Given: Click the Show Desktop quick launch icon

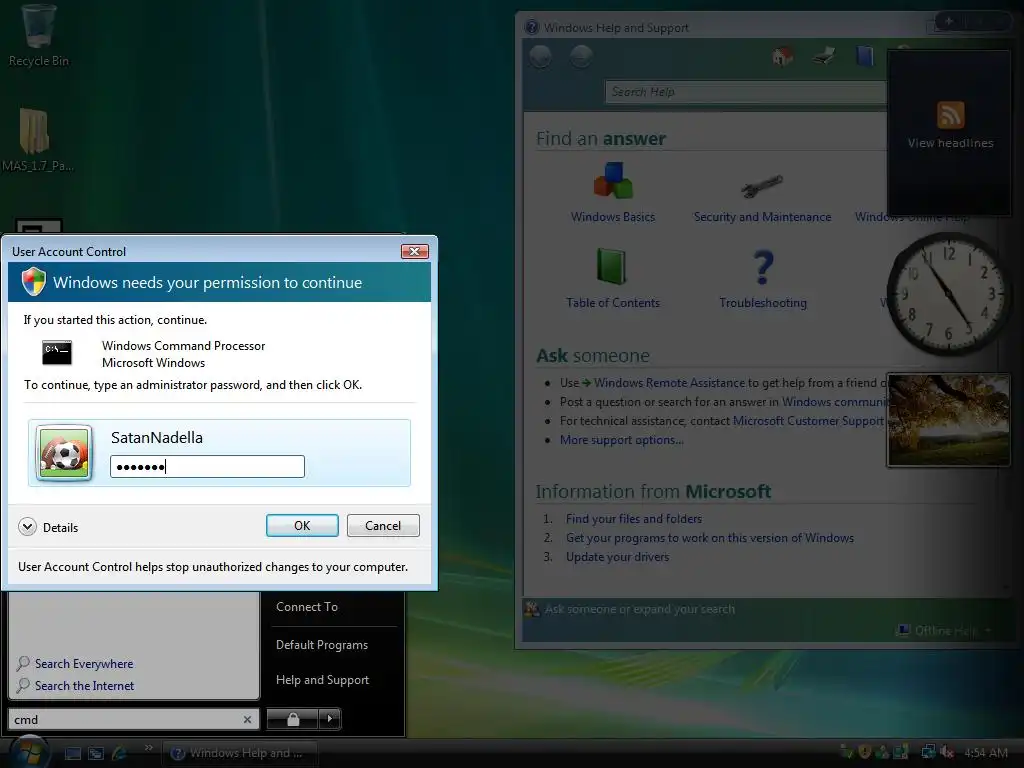Looking at the screenshot, I should [x=72, y=754].
